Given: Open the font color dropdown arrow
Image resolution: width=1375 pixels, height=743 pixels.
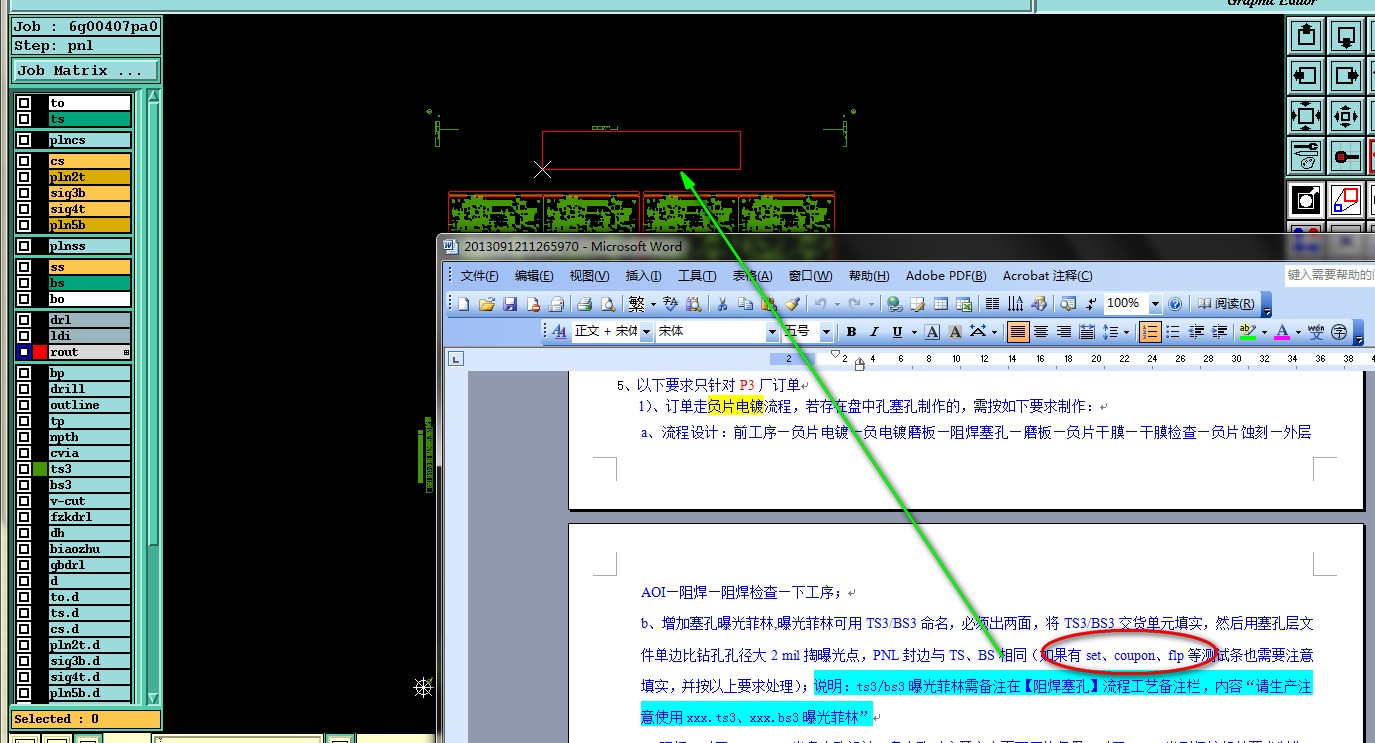Looking at the screenshot, I should point(1298,332).
